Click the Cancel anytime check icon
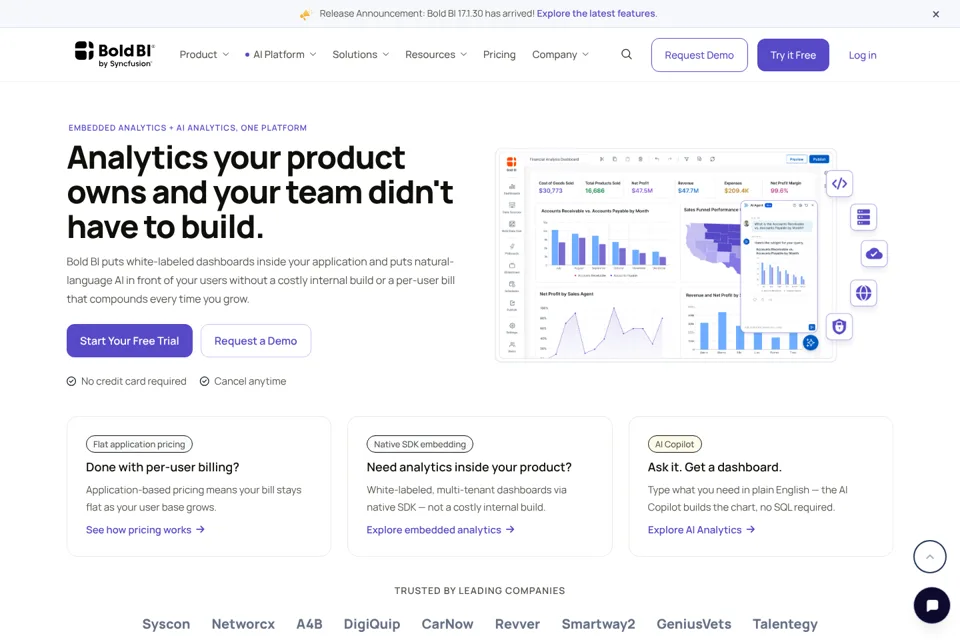 [x=204, y=382]
